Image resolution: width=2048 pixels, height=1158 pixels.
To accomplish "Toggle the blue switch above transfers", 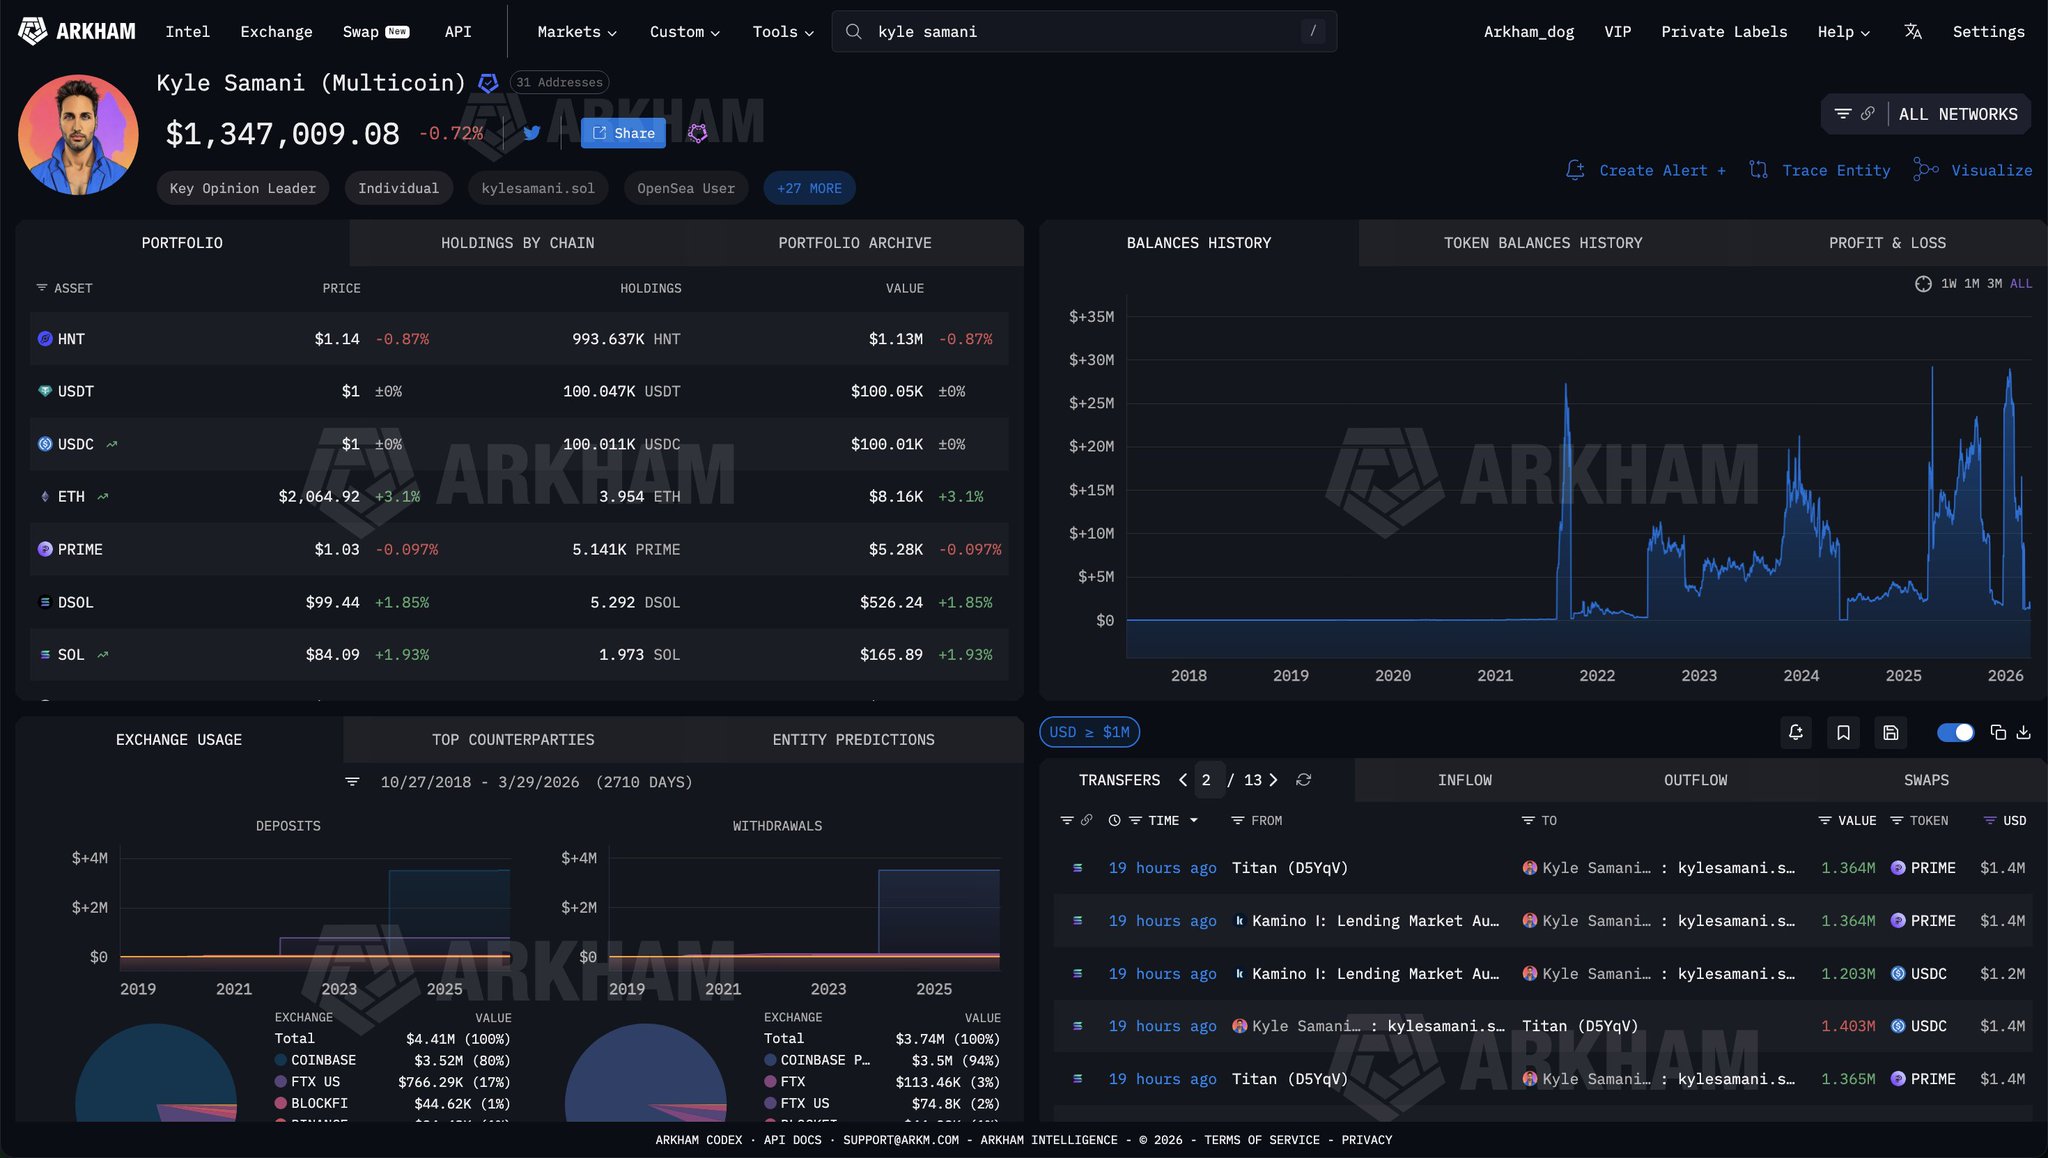I will click(1955, 733).
